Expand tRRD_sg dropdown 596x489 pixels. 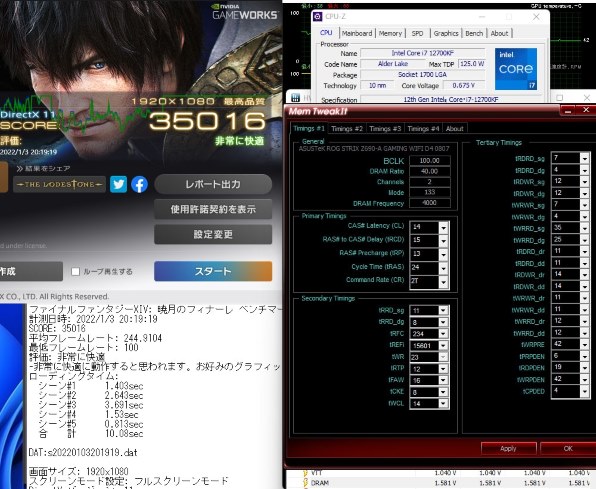[x=443, y=311]
